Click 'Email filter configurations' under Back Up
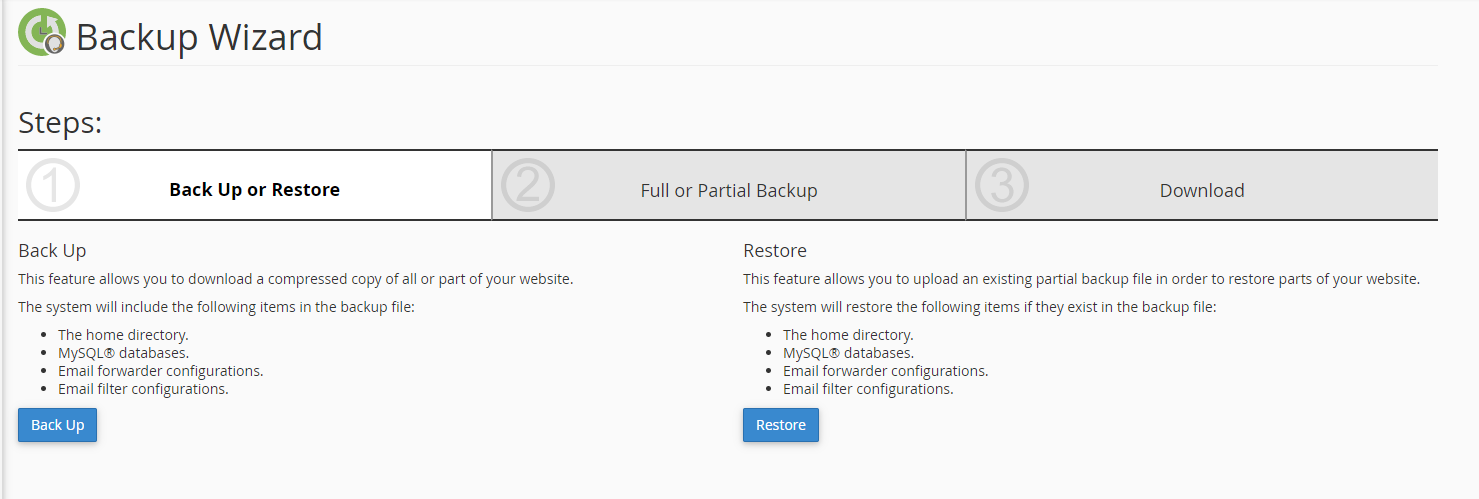The width and height of the screenshot is (1479, 499). point(143,389)
